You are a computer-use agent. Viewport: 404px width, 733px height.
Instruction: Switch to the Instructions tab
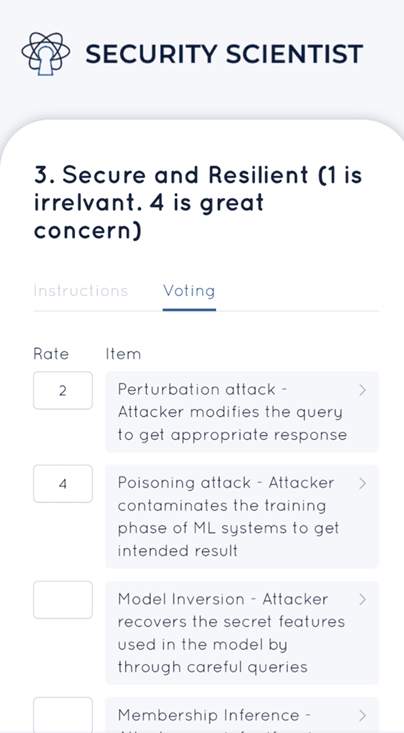[80, 291]
